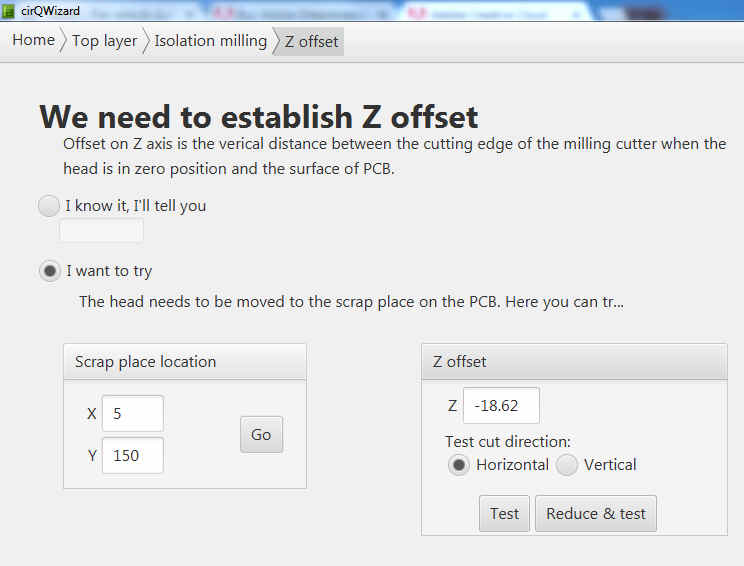
Task: Focus the X coordinate field
Action: click(132, 414)
